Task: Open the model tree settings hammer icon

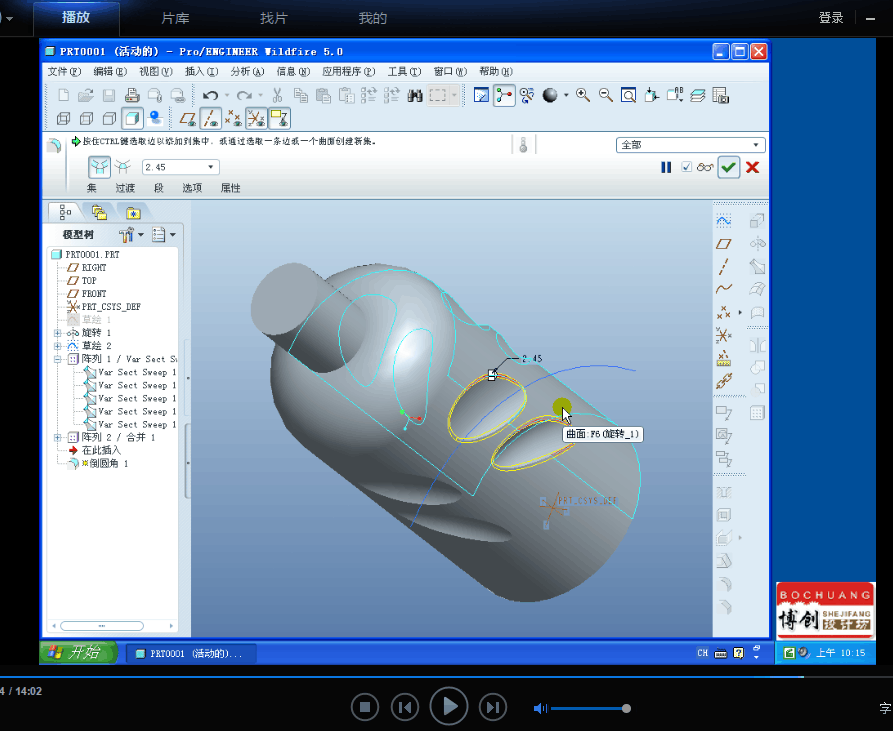Action: (127, 234)
